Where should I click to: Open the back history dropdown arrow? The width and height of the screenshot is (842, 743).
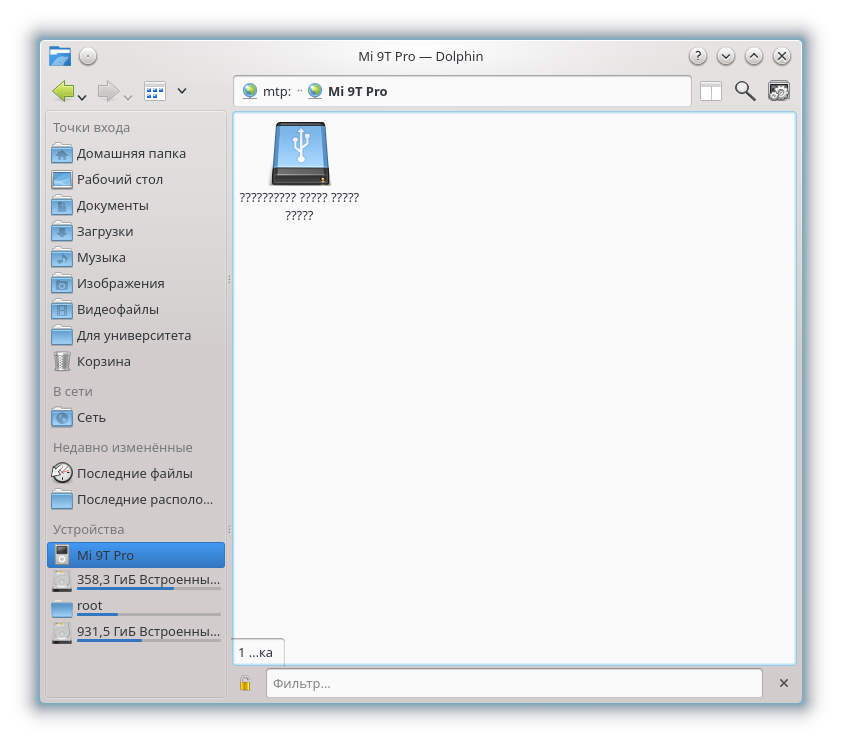pos(82,97)
